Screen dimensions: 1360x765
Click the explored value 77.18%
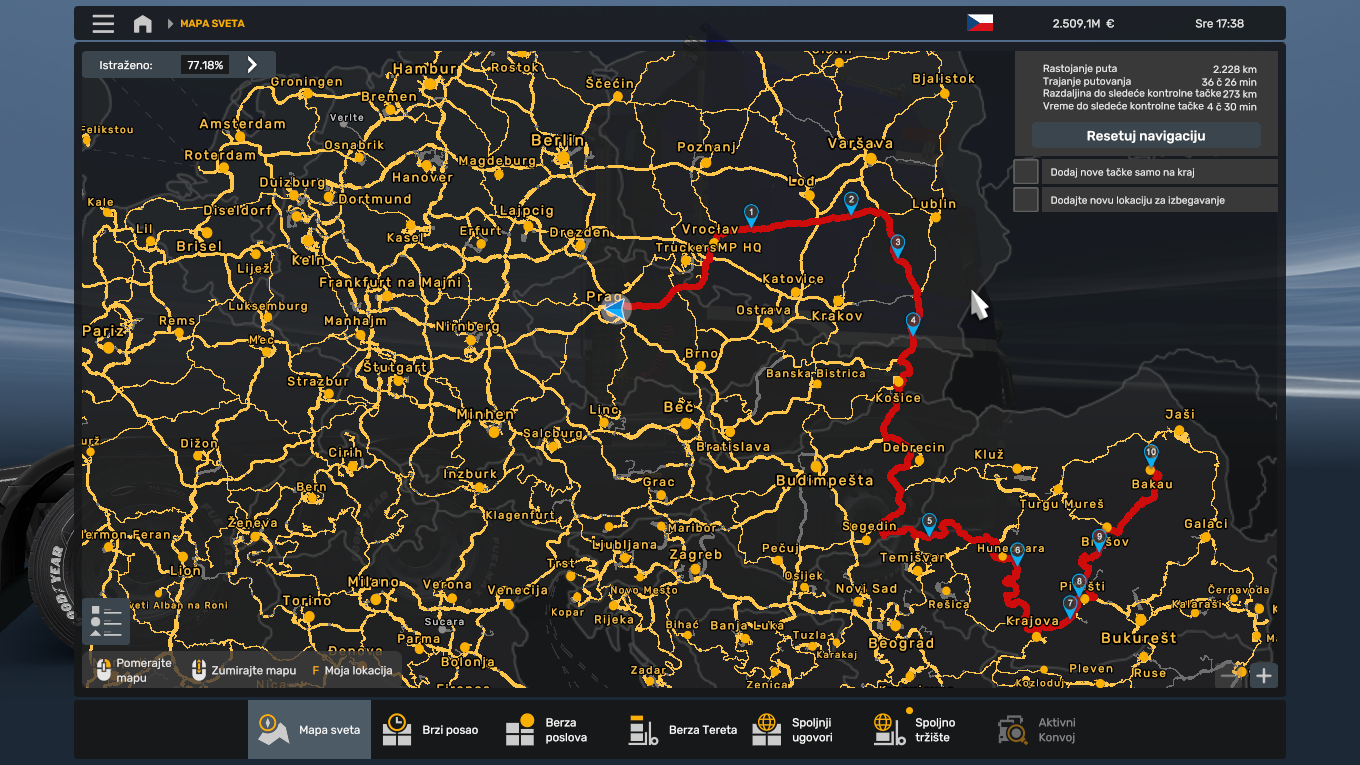205,65
